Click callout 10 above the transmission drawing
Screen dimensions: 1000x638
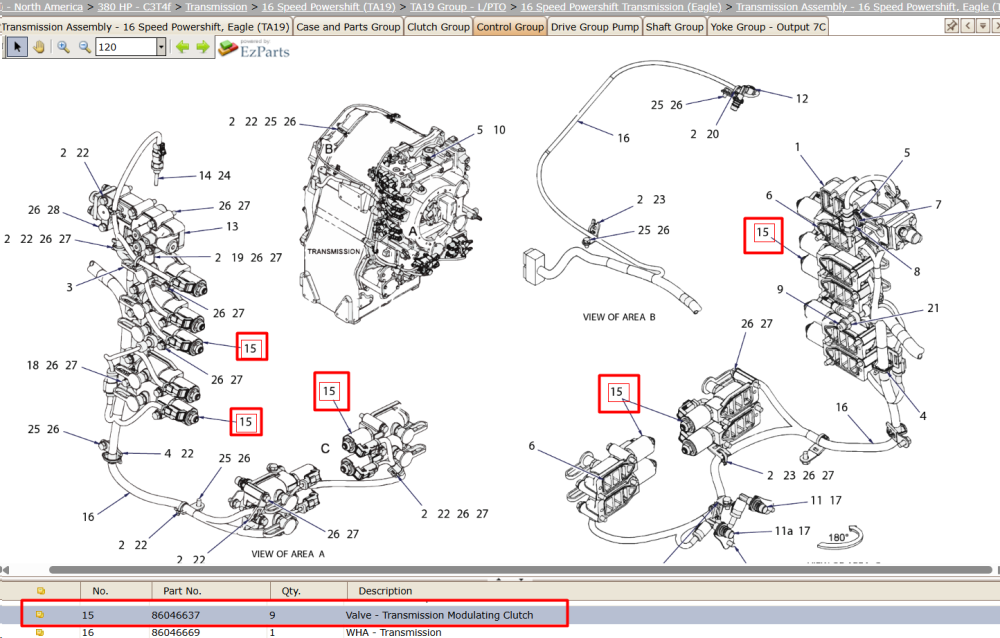pos(499,130)
